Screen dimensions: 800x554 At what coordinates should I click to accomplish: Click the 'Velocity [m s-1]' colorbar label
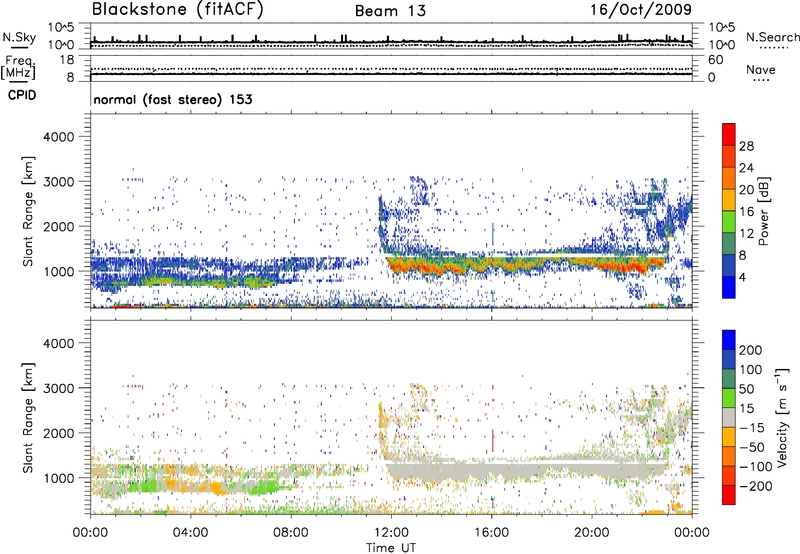[782, 417]
